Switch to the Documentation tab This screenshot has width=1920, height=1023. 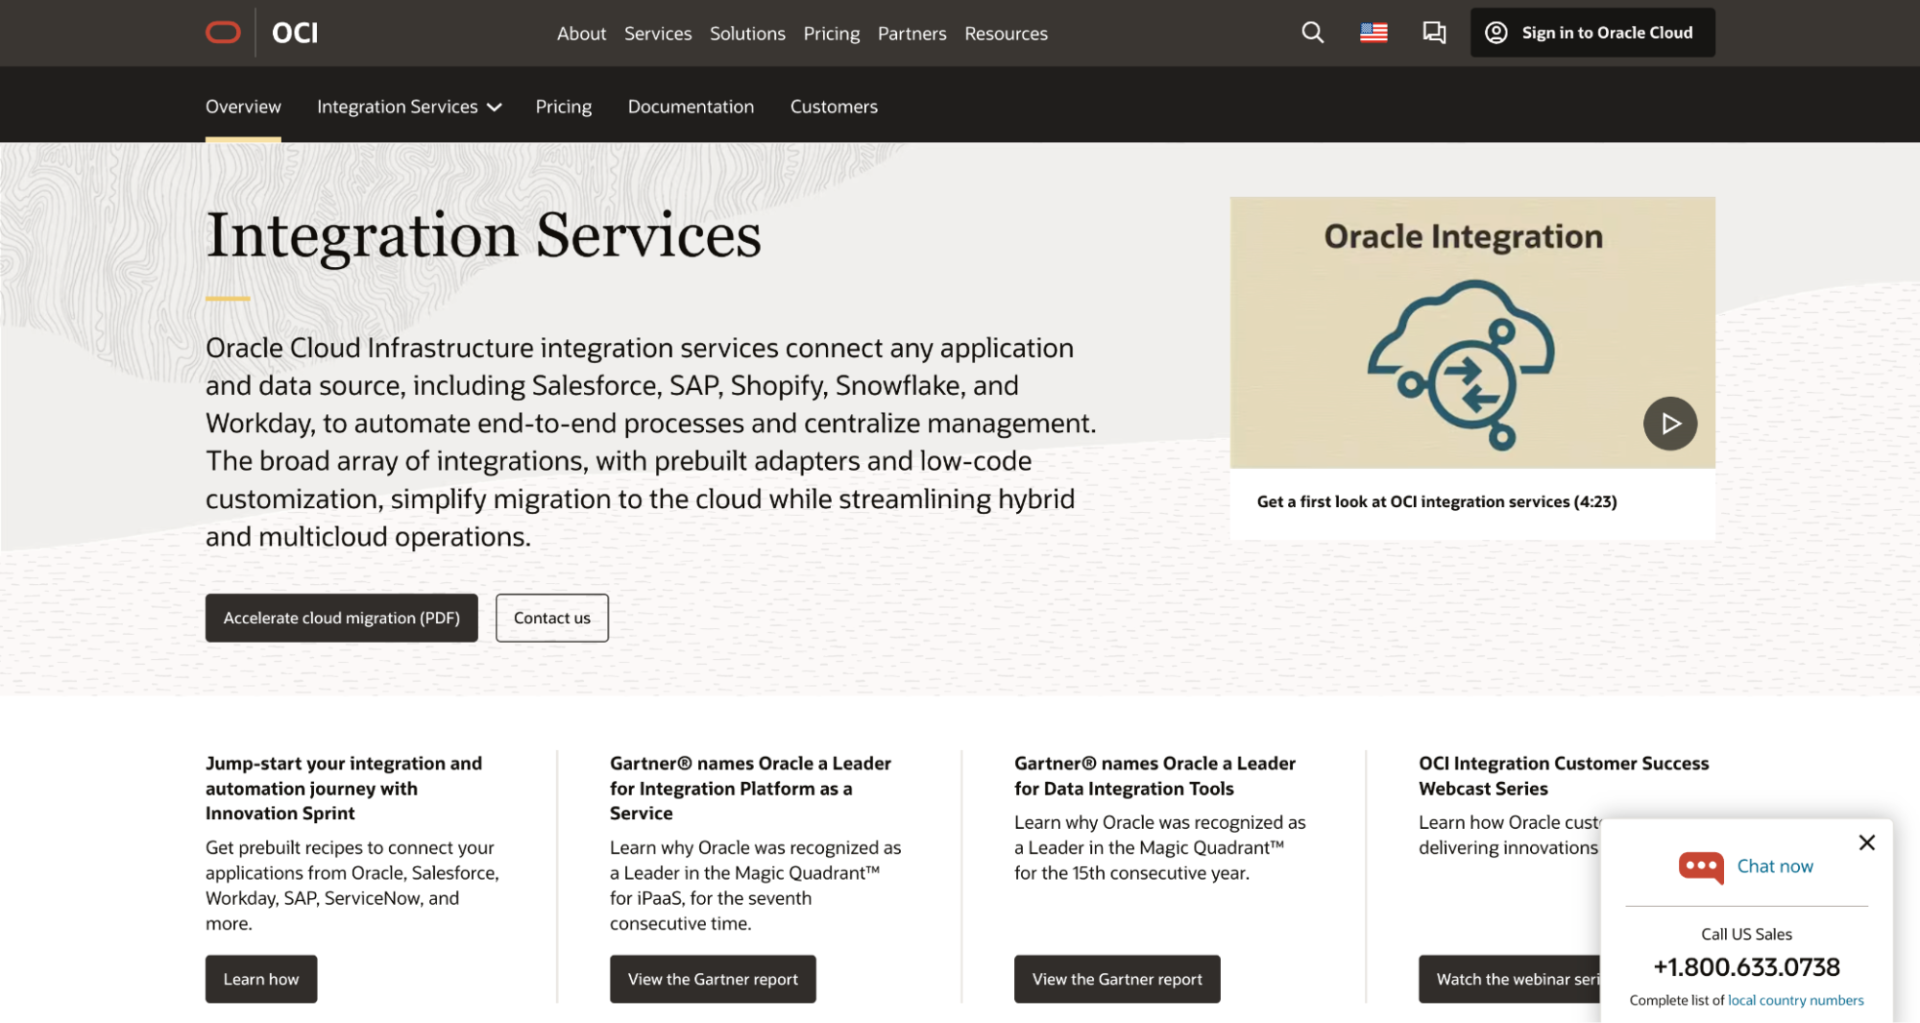tap(690, 106)
